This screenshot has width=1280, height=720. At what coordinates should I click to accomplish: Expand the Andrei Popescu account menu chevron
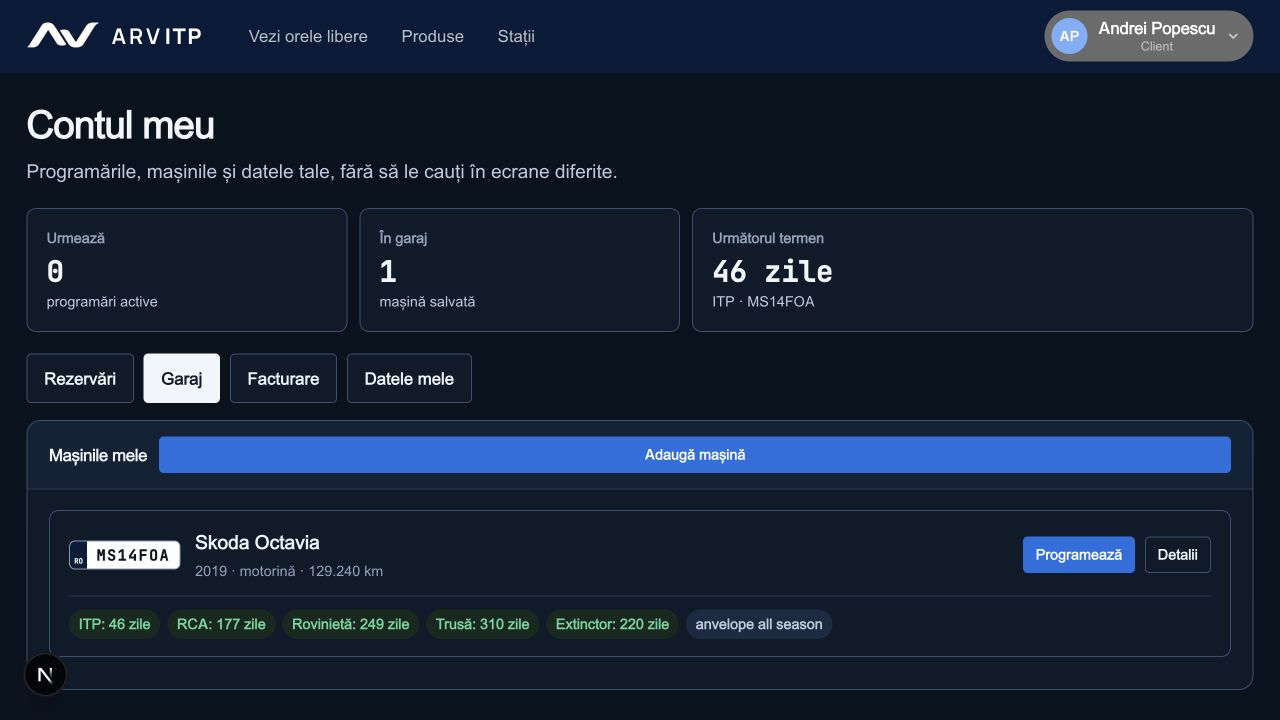1233,36
